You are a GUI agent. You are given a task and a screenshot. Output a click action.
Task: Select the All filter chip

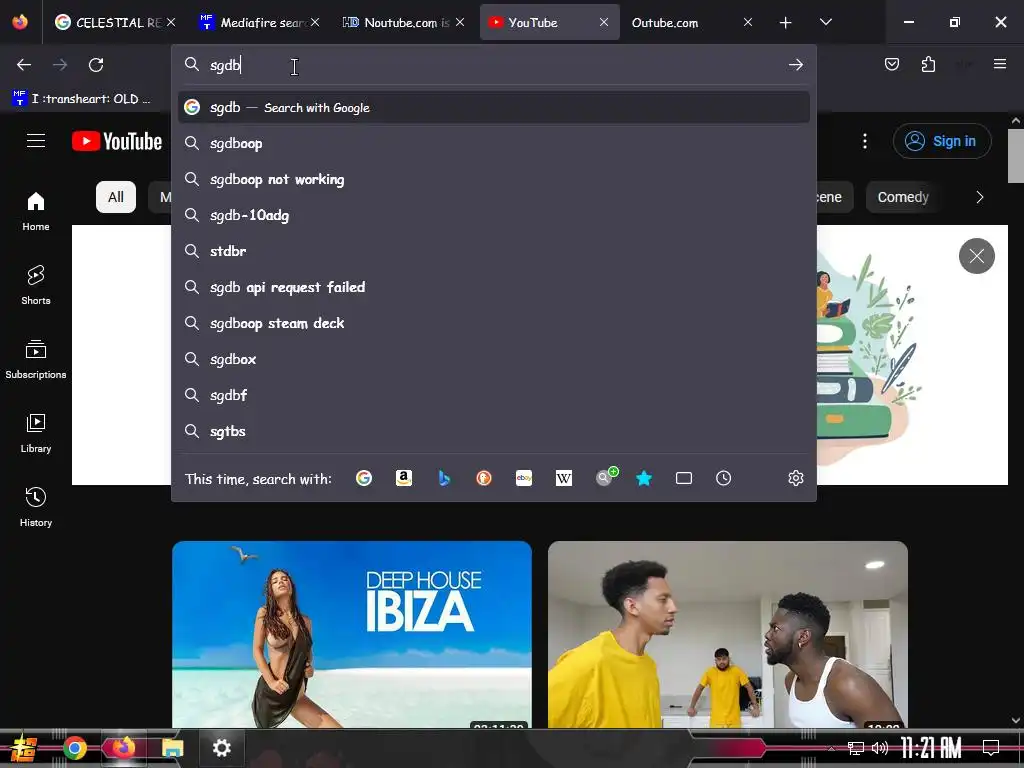click(x=116, y=197)
